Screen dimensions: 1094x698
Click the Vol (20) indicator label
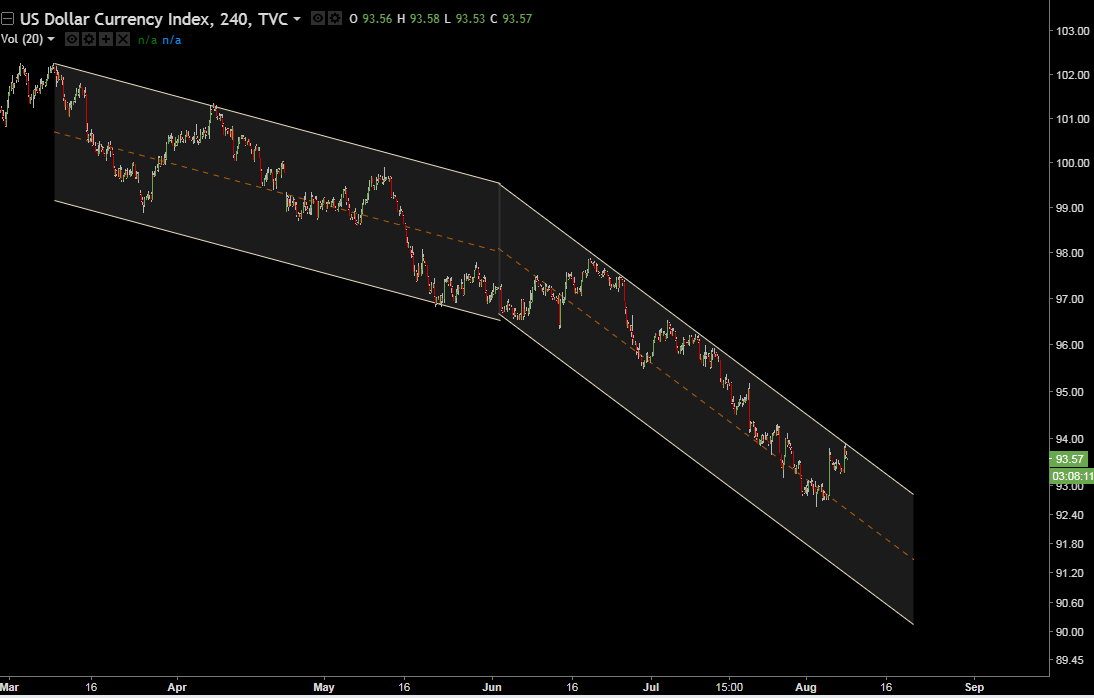click(x=22, y=39)
